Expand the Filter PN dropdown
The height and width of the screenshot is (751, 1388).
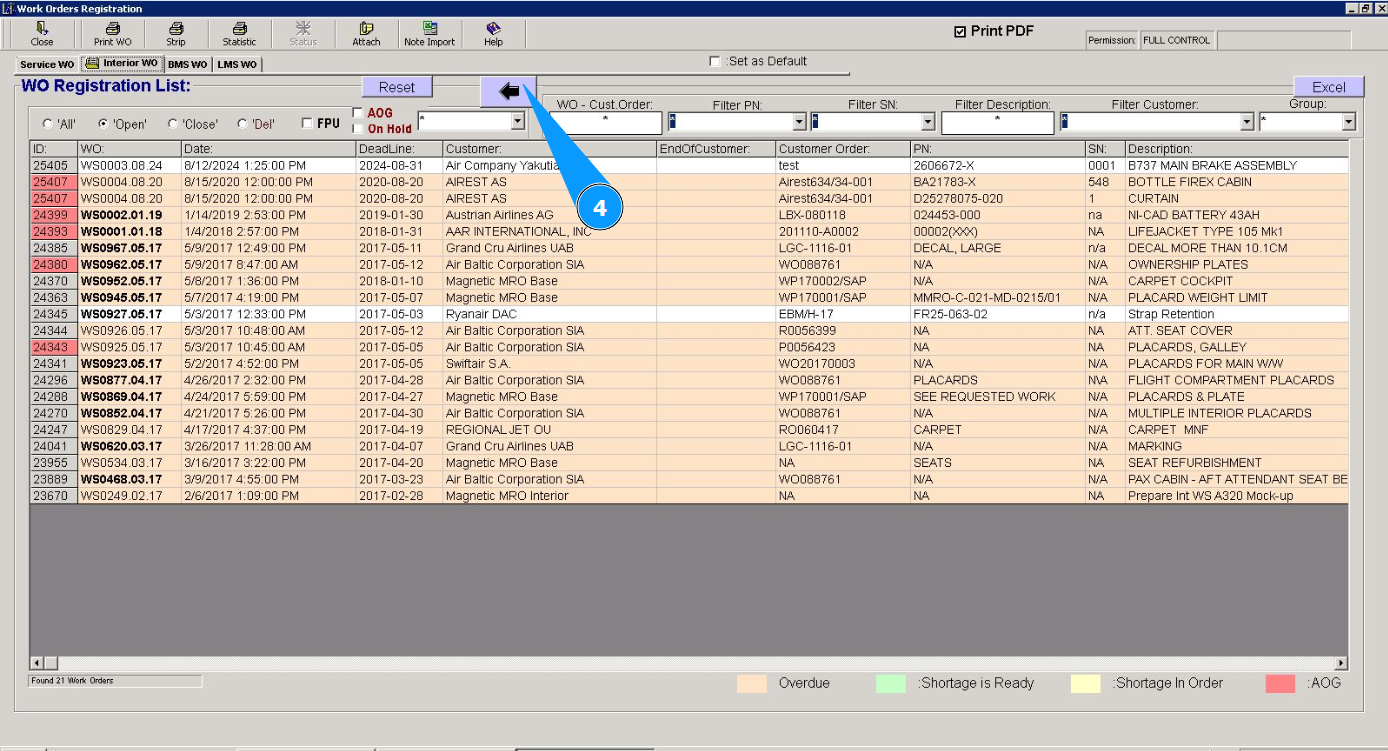point(799,122)
